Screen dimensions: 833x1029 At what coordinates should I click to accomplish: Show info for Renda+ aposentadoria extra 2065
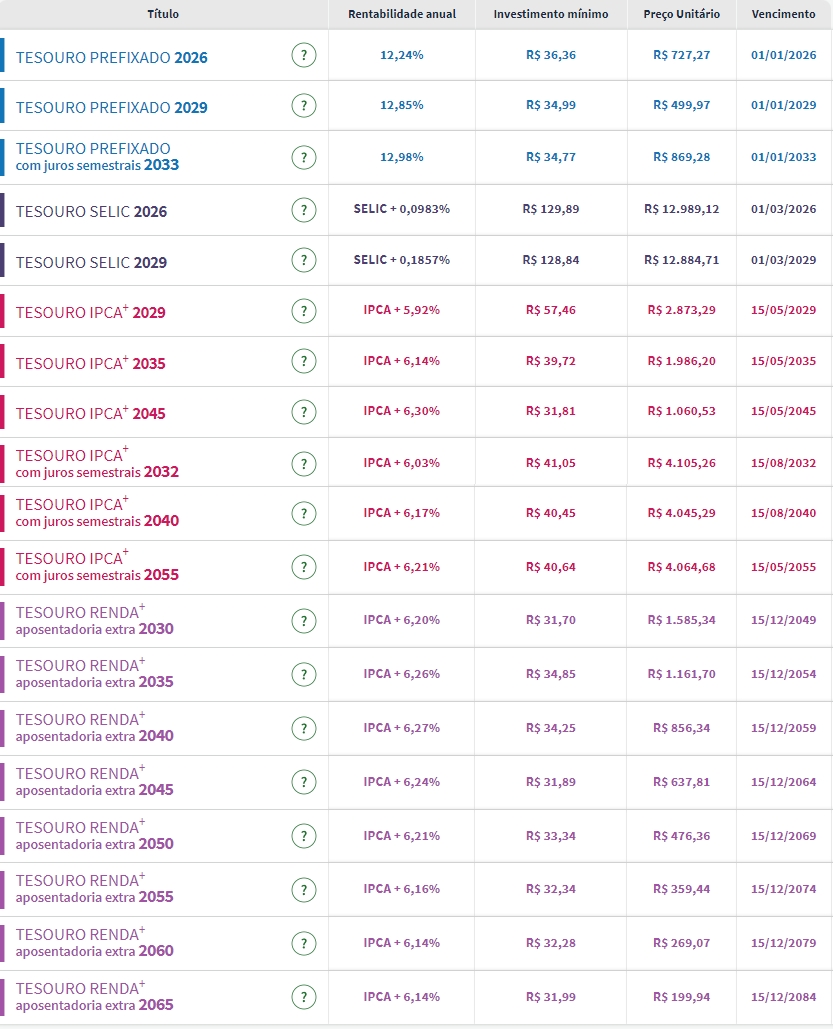pos(304,996)
